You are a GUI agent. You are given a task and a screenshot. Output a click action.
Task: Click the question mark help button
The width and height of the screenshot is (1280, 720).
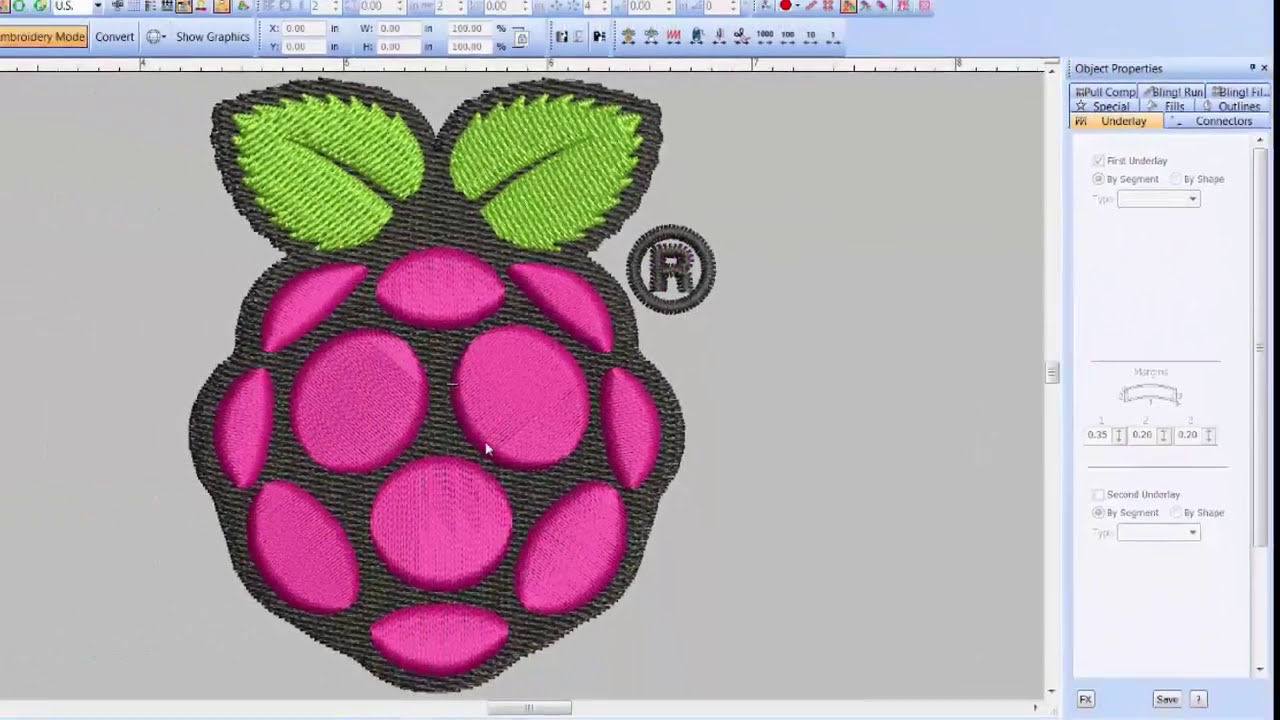[x=1198, y=699]
